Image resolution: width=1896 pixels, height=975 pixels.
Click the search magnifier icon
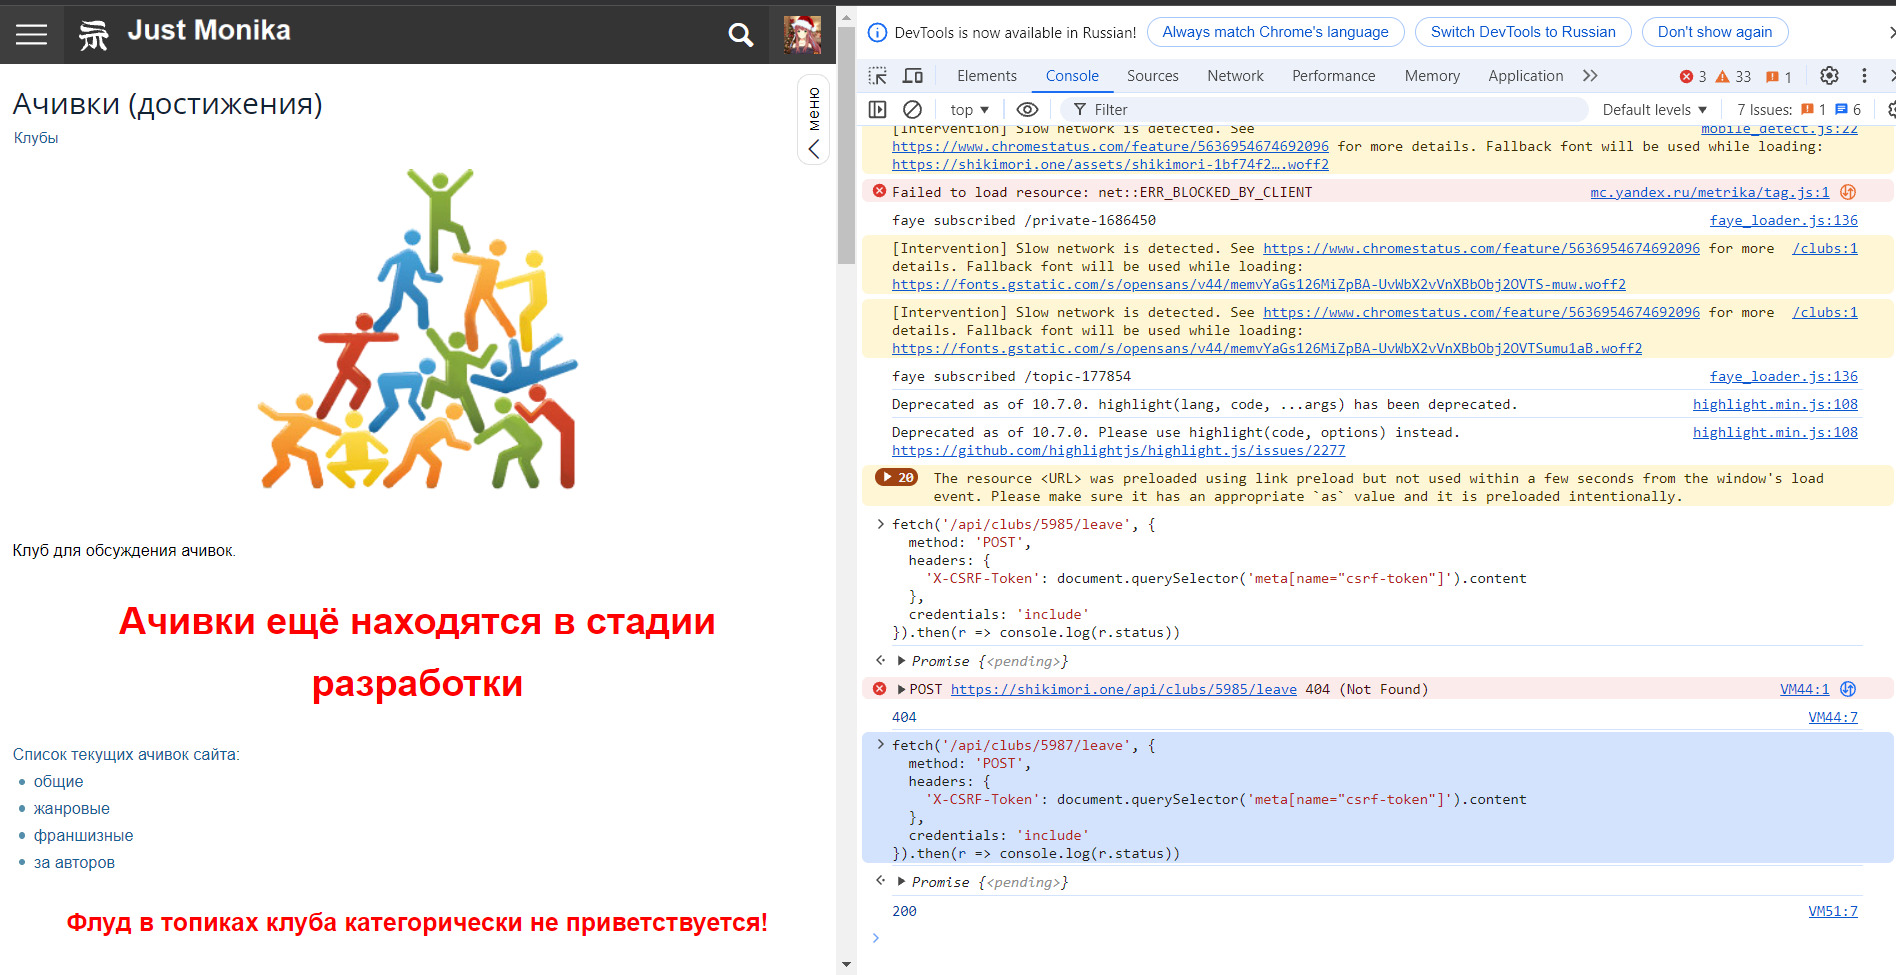[740, 35]
